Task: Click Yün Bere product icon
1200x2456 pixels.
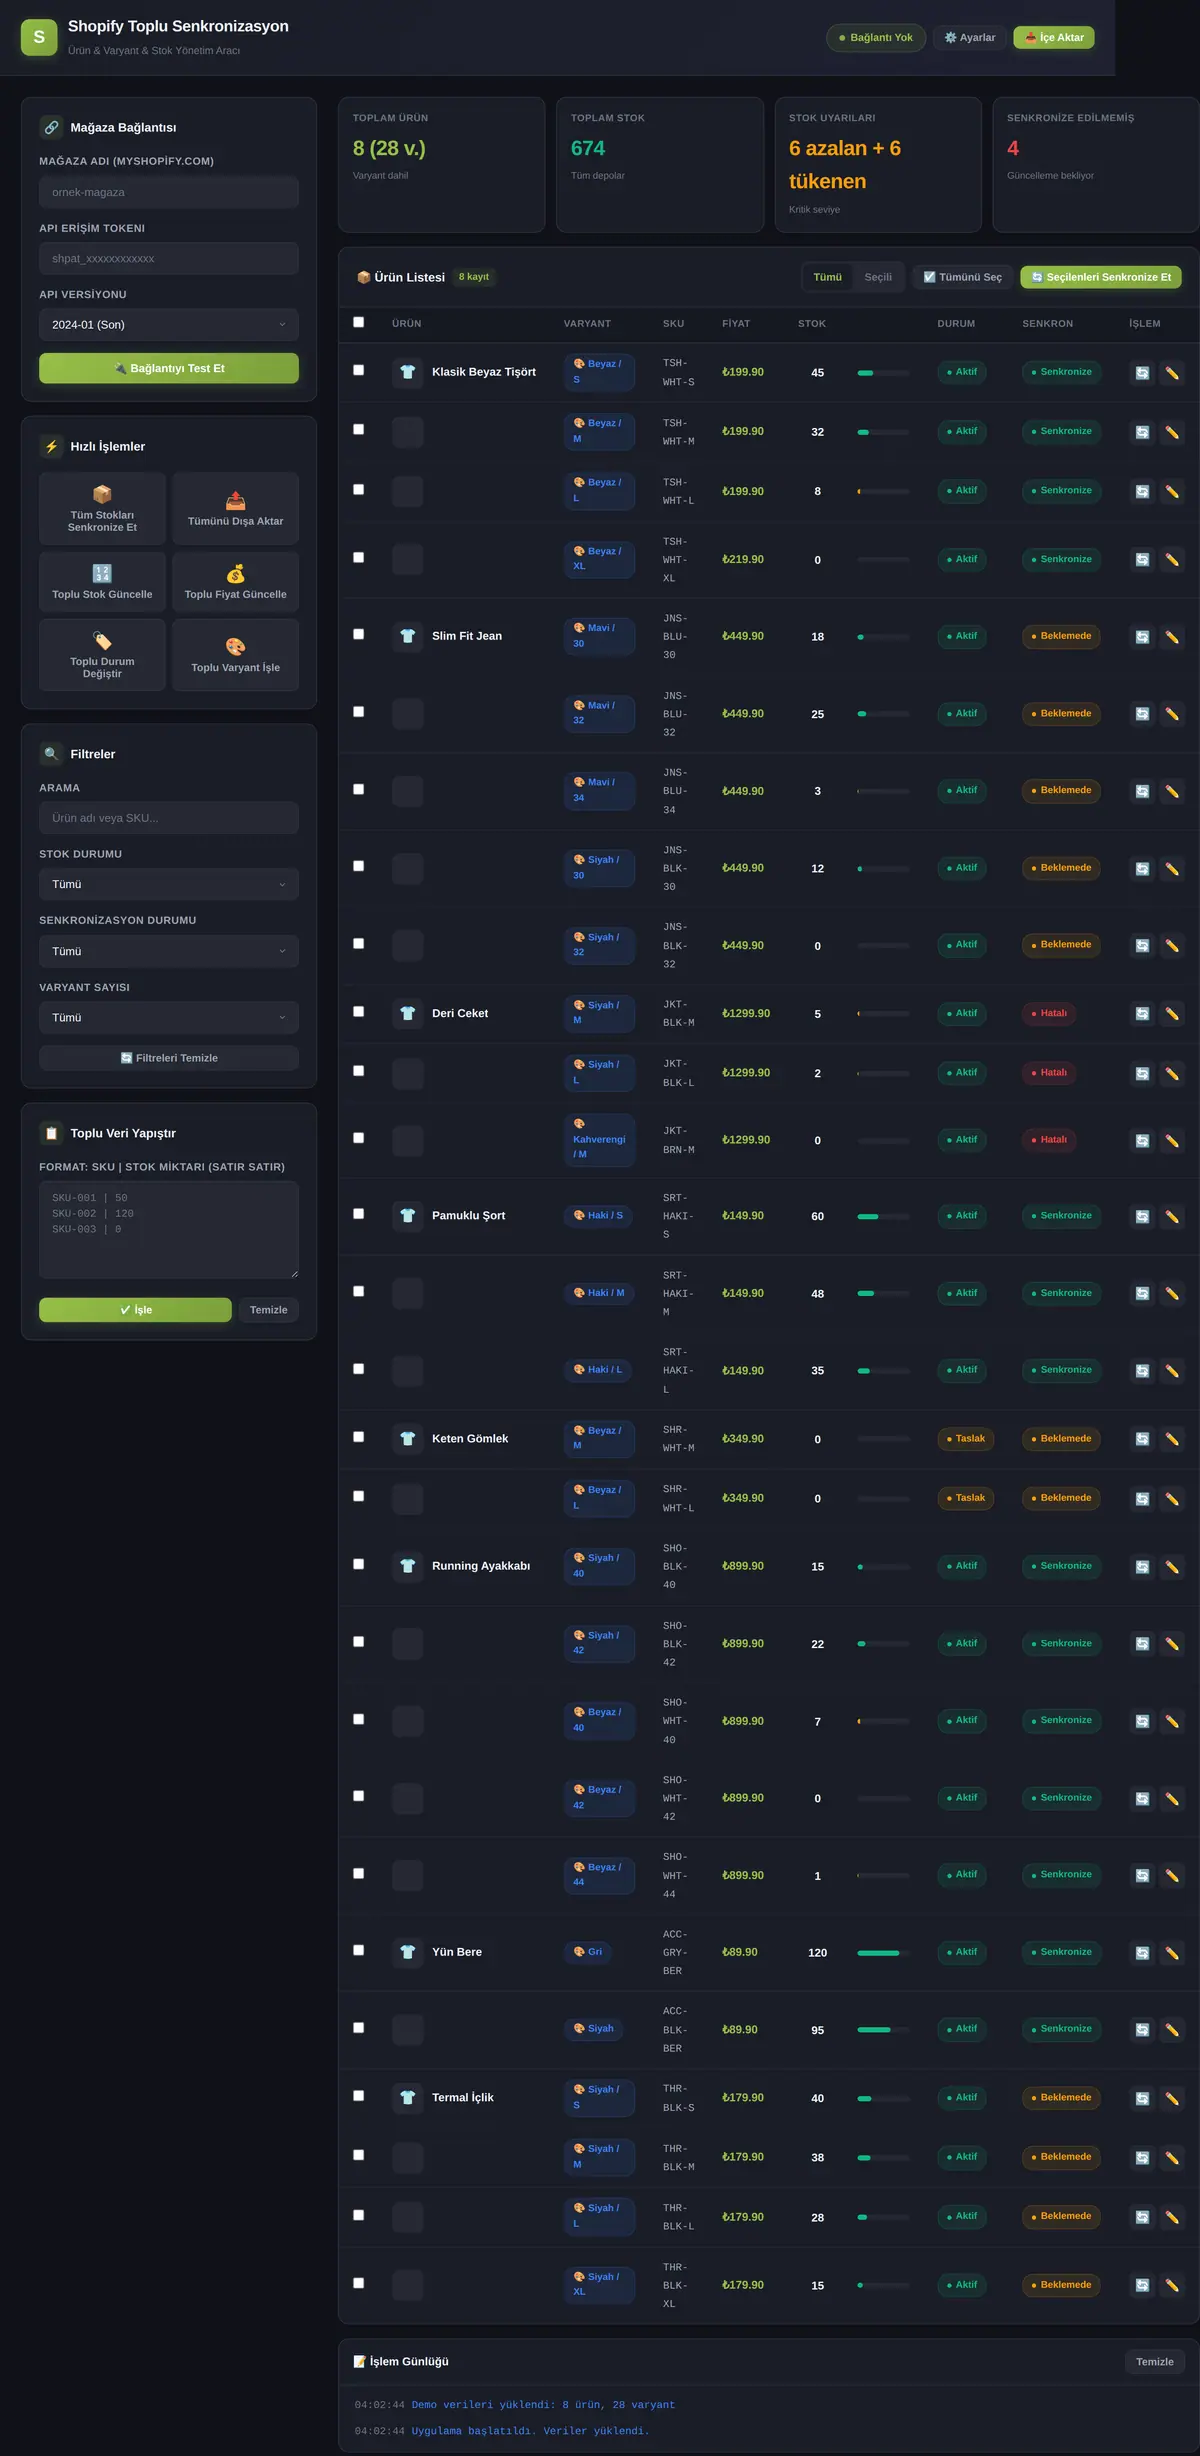Action: (x=407, y=1952)
